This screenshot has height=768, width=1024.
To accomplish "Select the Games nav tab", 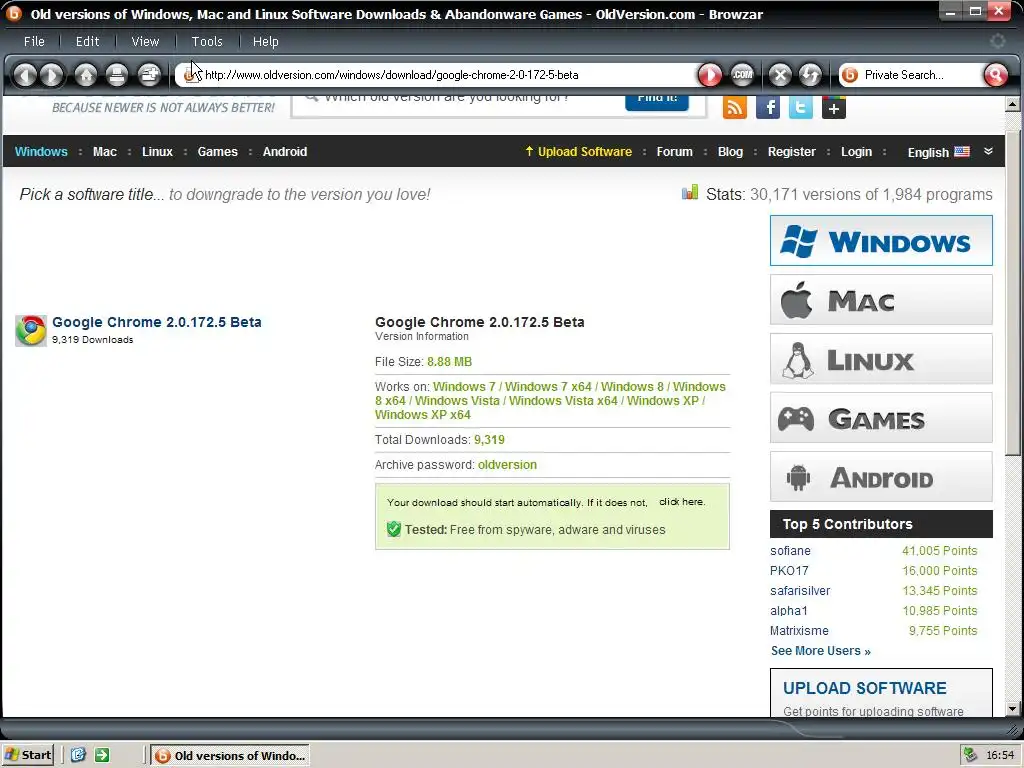I will tap(217, 152).
